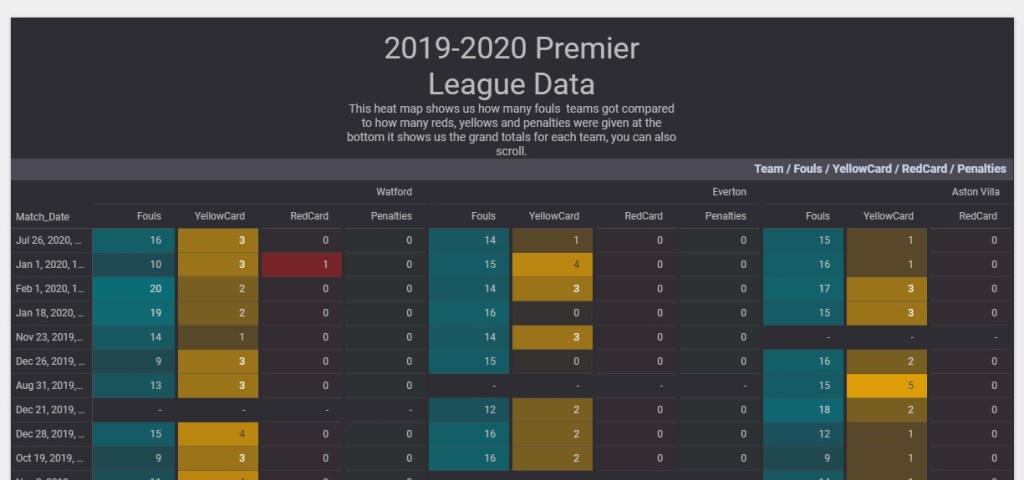Select the Aug 31, 2019 match date row
Screen dimensions: 1024x480
click(51, 386)
